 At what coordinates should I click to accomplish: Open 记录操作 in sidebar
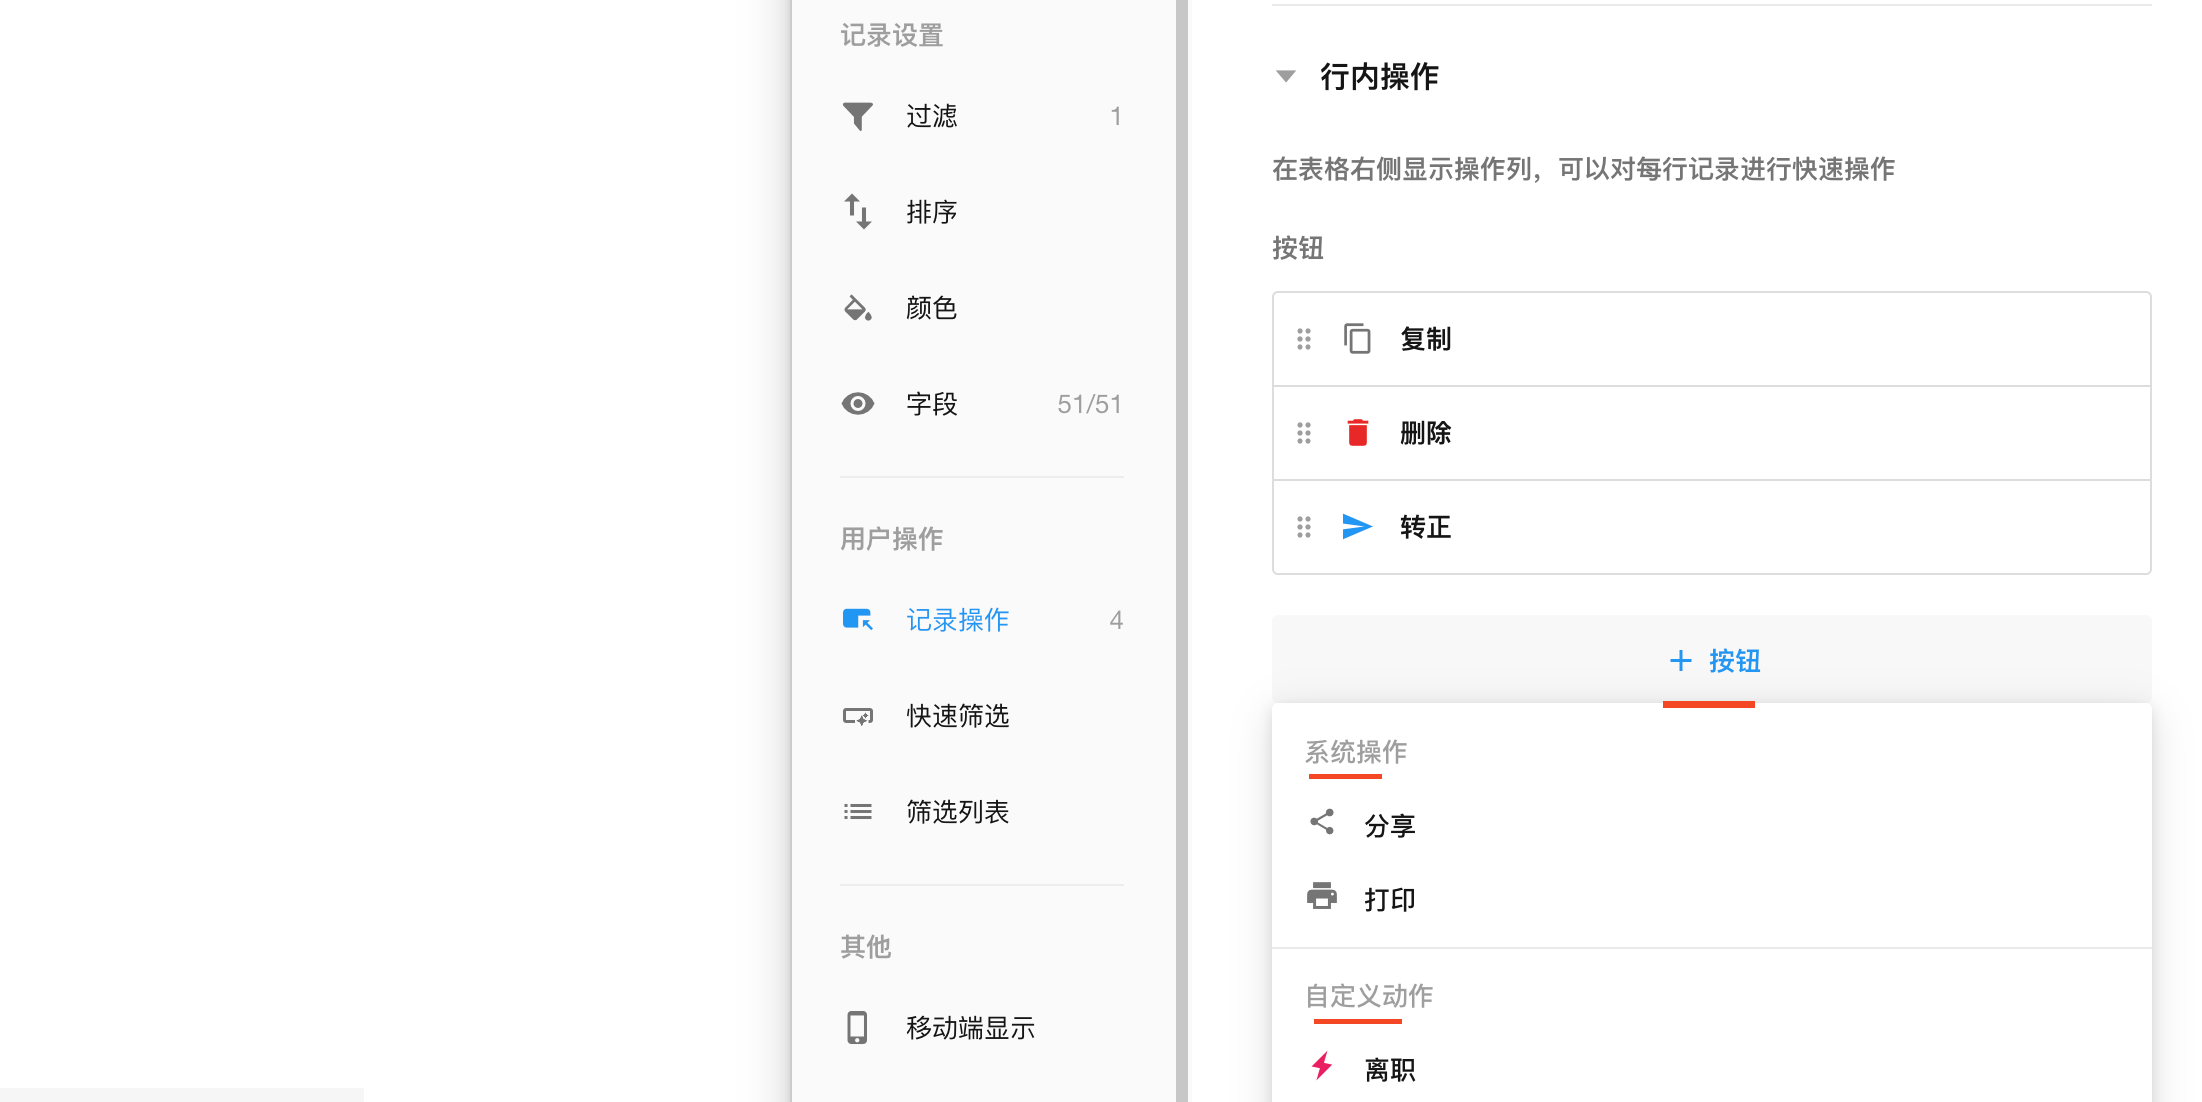pos(956,620)
